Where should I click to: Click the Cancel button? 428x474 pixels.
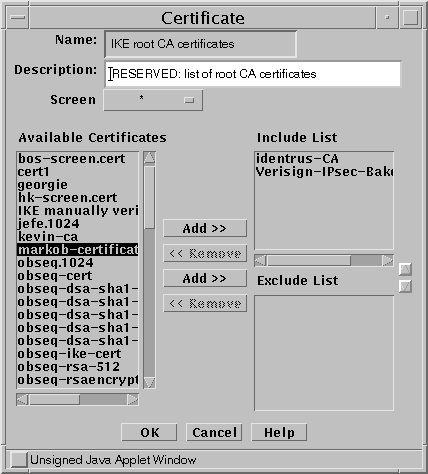[x=214, y=432]
